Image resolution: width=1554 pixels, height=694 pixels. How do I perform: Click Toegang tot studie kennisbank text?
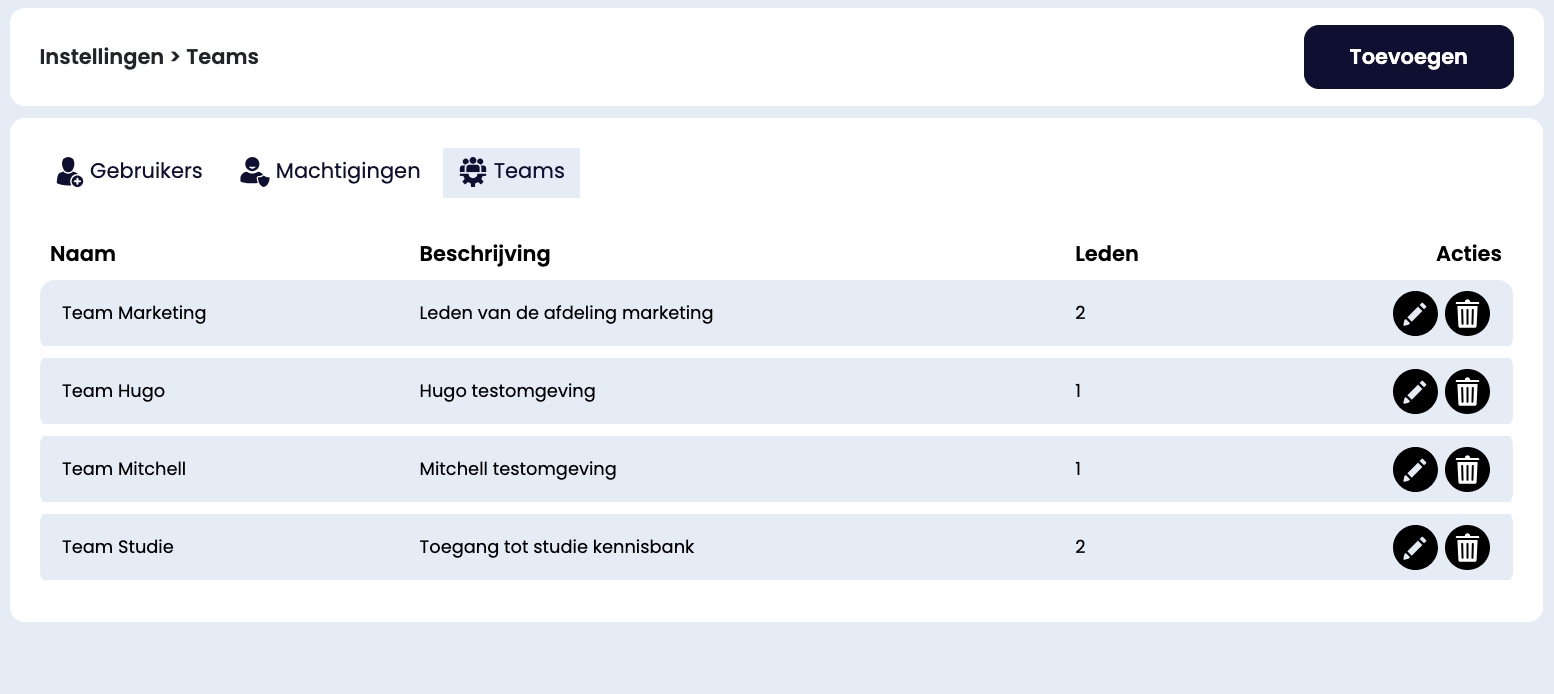557,547
